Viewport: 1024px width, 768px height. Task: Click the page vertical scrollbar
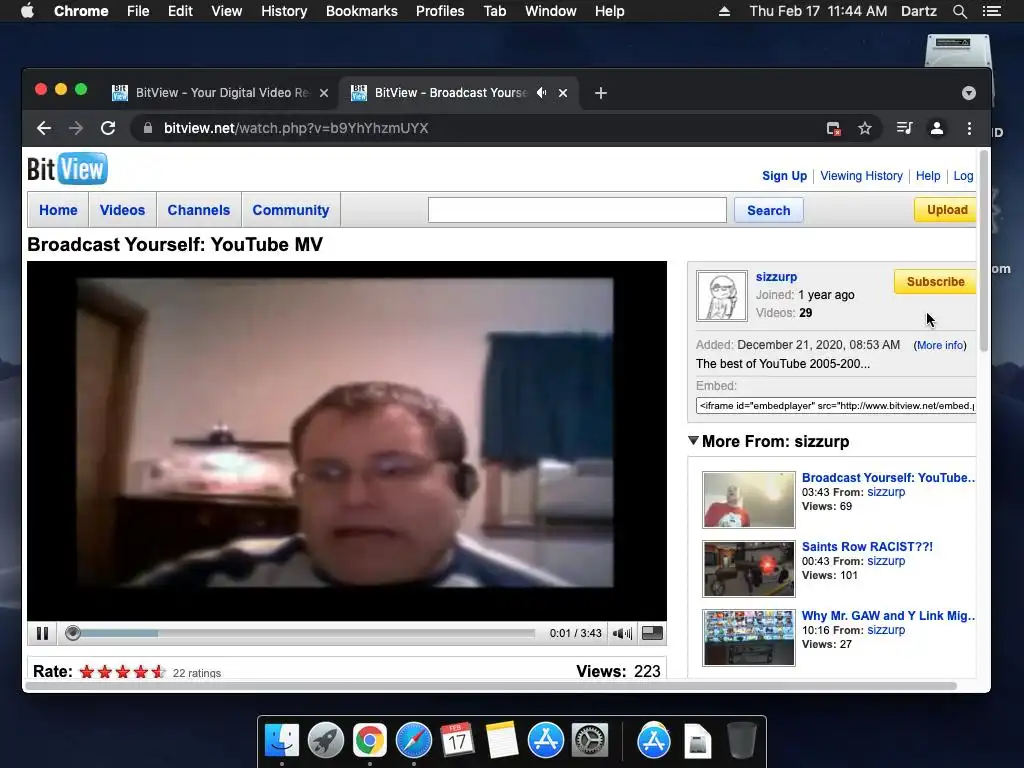983,251
